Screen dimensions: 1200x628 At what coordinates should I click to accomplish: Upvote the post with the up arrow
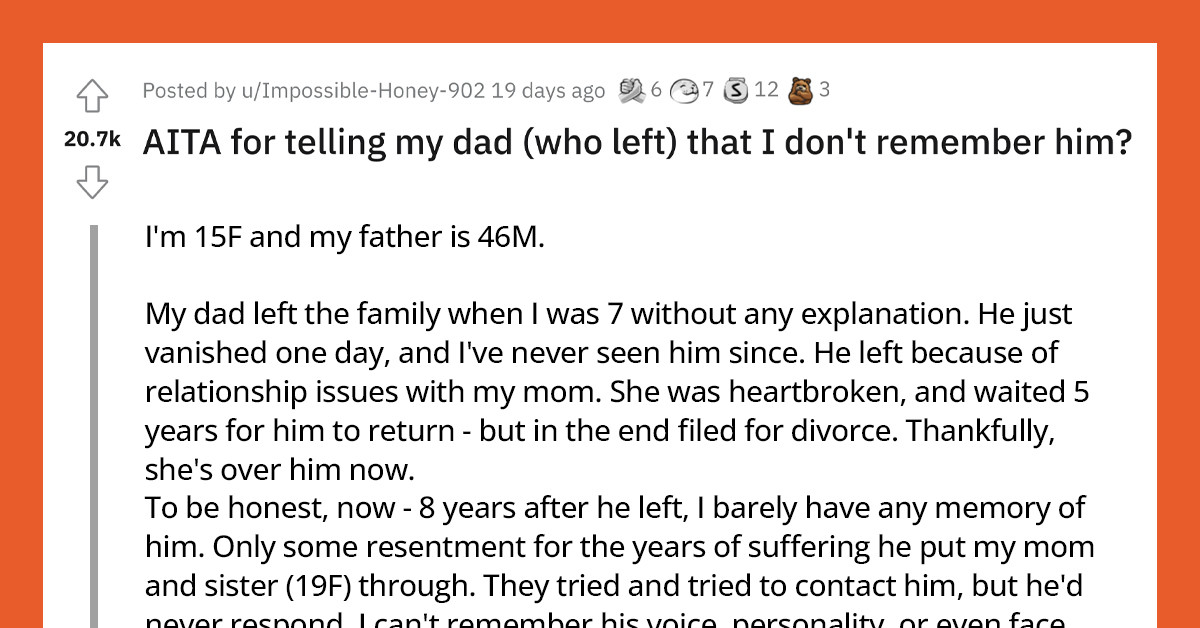tap(92, 97)
